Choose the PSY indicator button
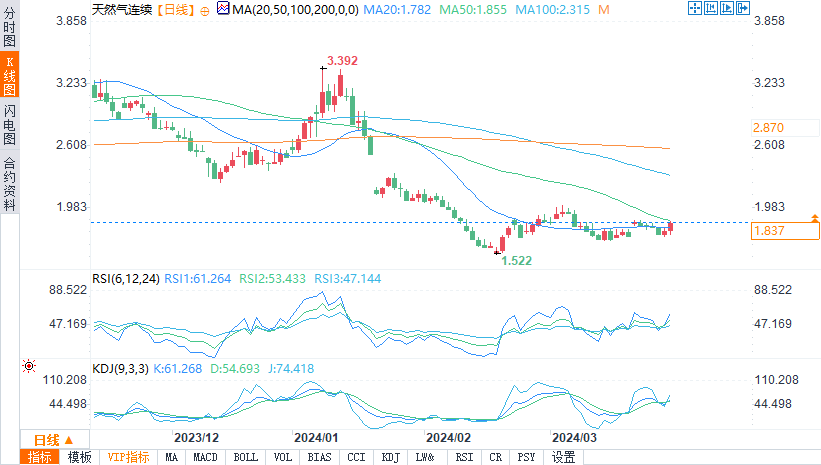The image size is (821, 465). click(x=526, y=457)
